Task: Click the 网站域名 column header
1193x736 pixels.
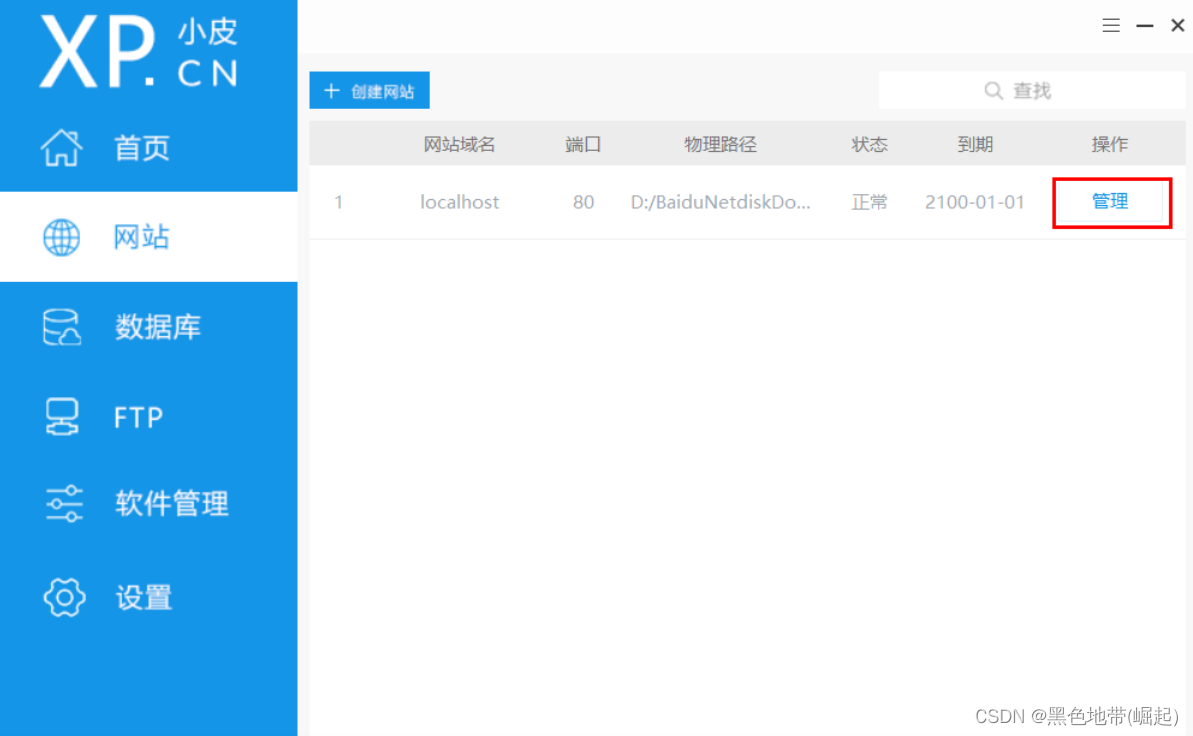Action: [x=459, y=144]
